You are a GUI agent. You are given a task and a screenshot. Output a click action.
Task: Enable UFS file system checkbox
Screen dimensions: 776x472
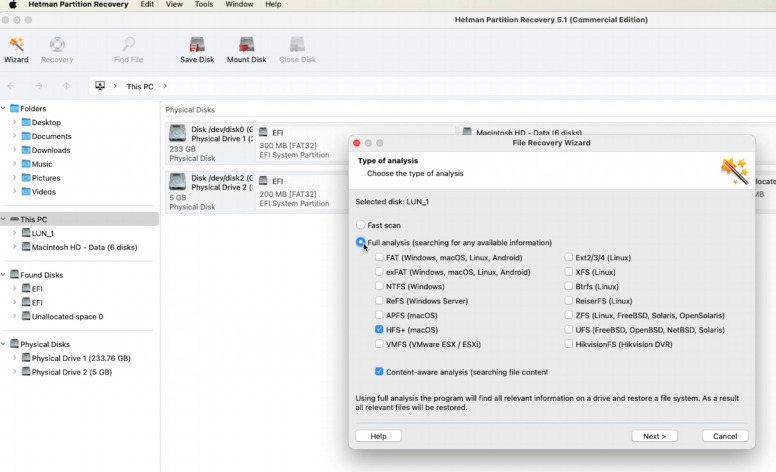point(569,329)
